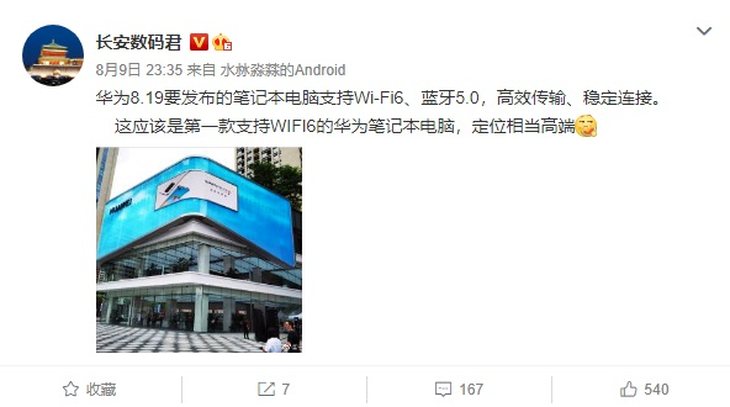
Task: Click the star favorite icon
Action: [x=71, y=389]
